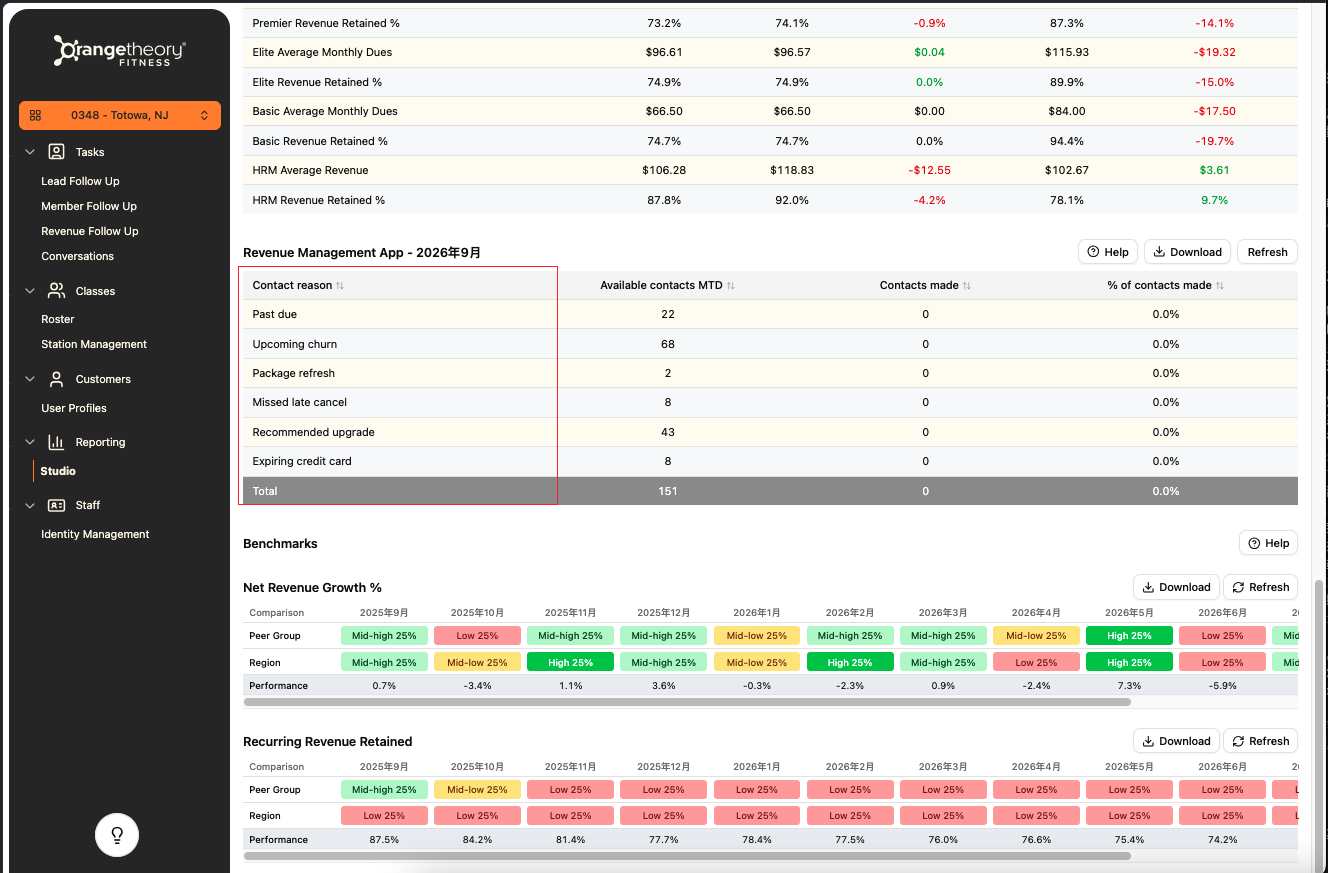Sort by Available contacts MTD icon
The width and height of the screenshot is (1328, 873).
point(731,286)
